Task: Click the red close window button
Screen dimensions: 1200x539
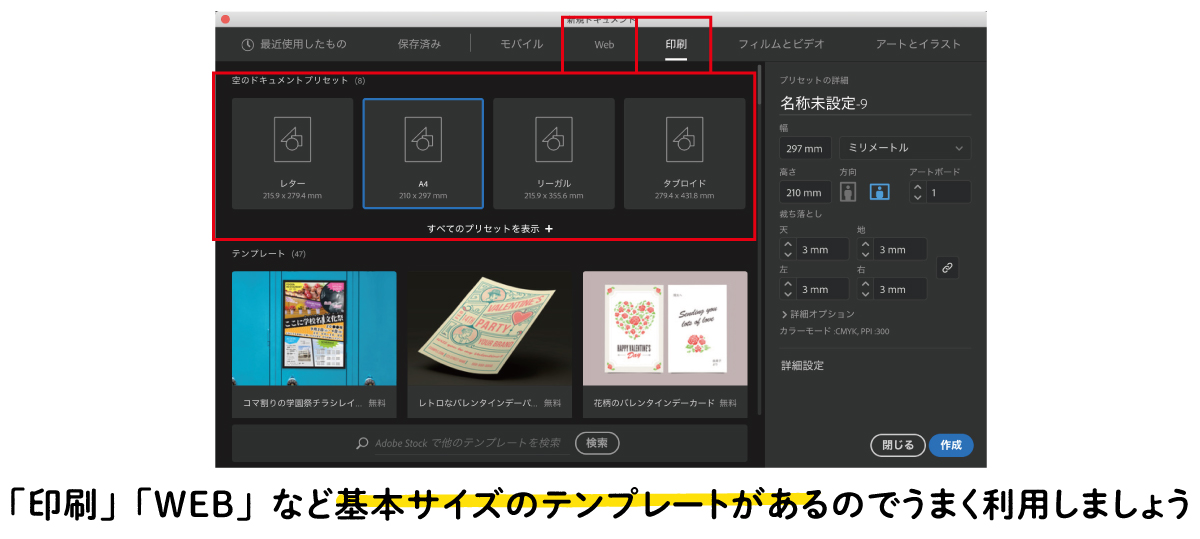Action: pos(225,19)
